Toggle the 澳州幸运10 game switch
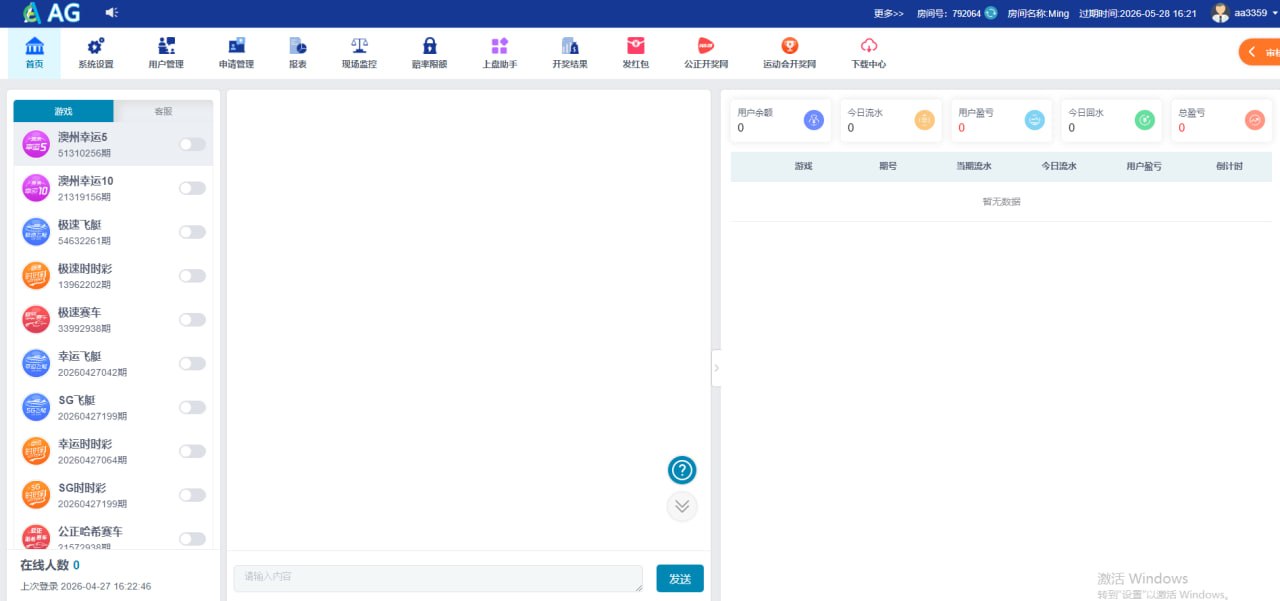Image resolution: width=1280 pixels, height=601 pixels. point(192,188)
